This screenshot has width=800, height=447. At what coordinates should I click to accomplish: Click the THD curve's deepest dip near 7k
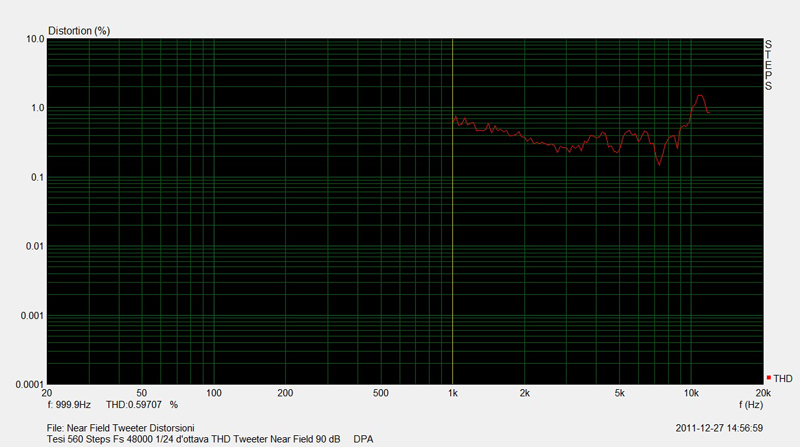pos(659,164)
